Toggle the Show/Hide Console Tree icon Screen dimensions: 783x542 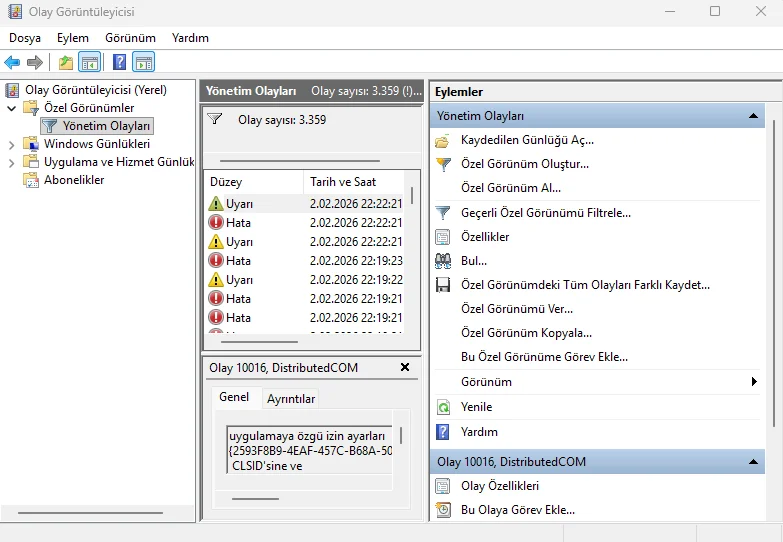tap(90, 63)
